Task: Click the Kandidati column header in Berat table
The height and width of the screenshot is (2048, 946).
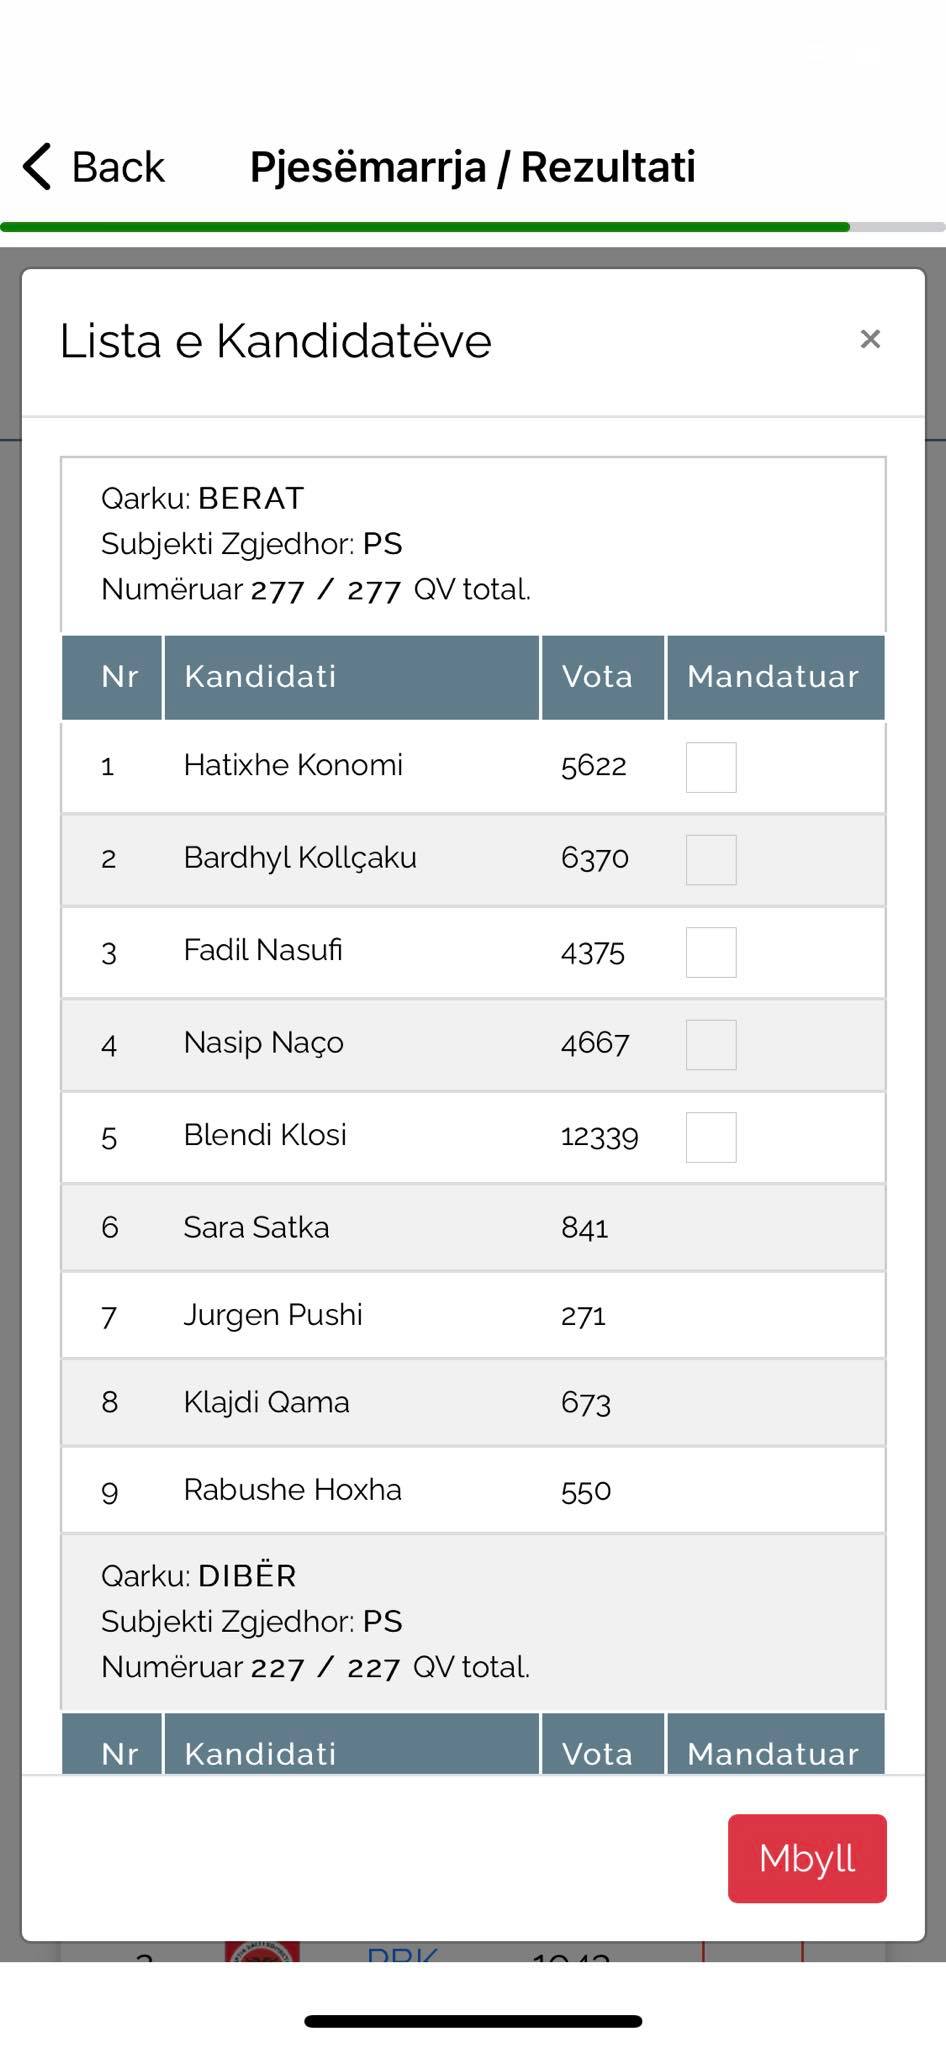Action: coord(260,677)
